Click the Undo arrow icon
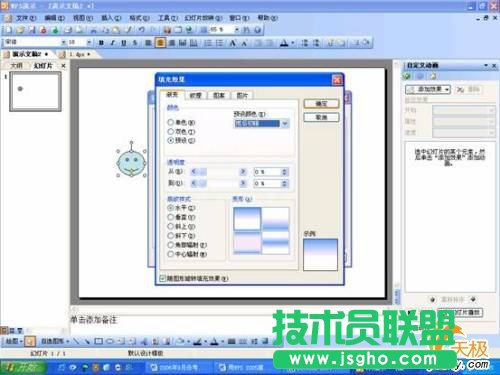 tap(142, 30)
